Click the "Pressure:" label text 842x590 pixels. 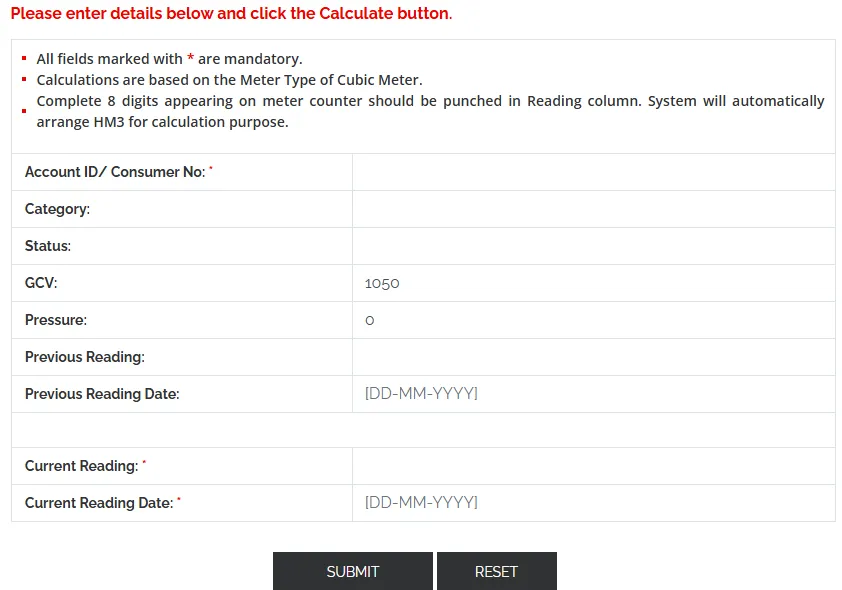coord(56,320)
